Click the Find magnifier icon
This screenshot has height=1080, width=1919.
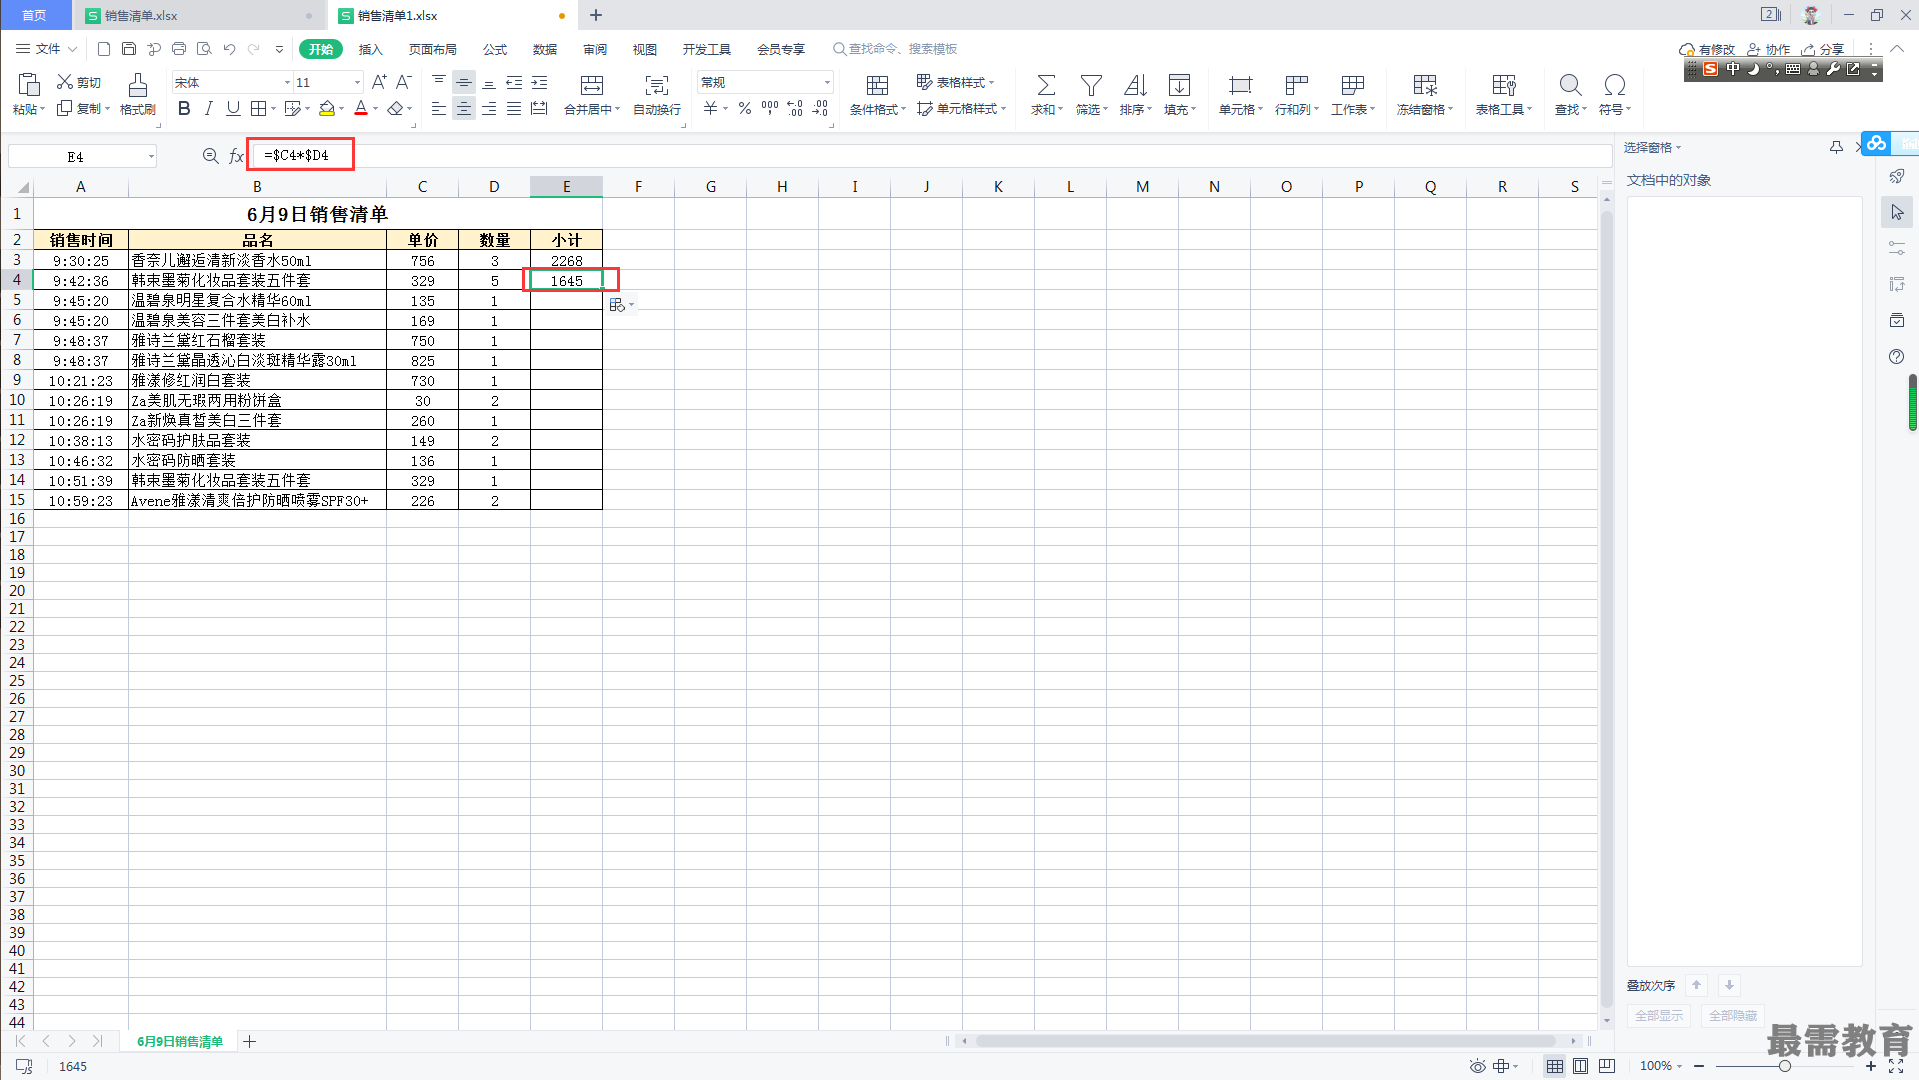(1570, 85)
